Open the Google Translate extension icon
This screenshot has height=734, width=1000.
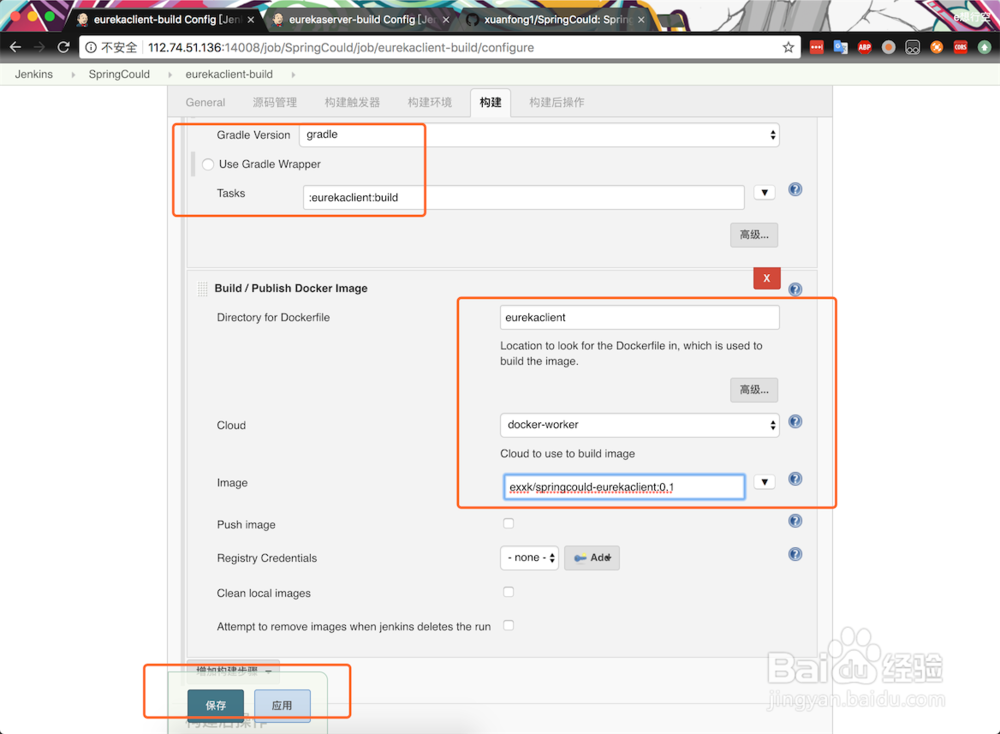(x=841, y=47)
